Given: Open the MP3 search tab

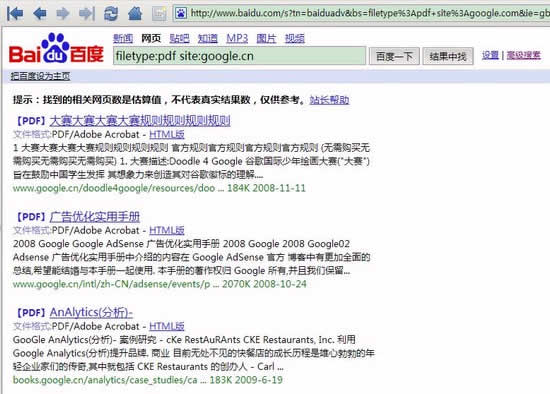Looking at the screenshot, I should point(237,38).
